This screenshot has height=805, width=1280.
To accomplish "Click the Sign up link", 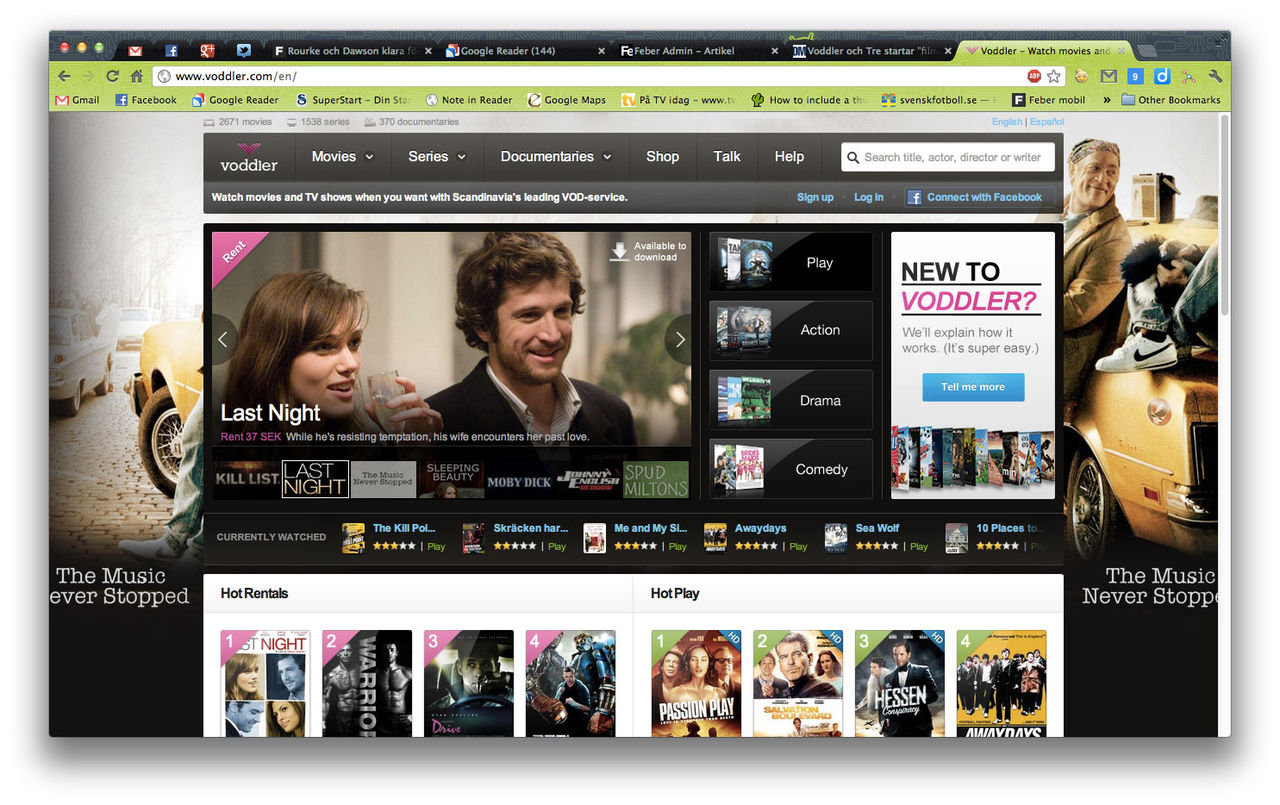I will tap(814, 197).
